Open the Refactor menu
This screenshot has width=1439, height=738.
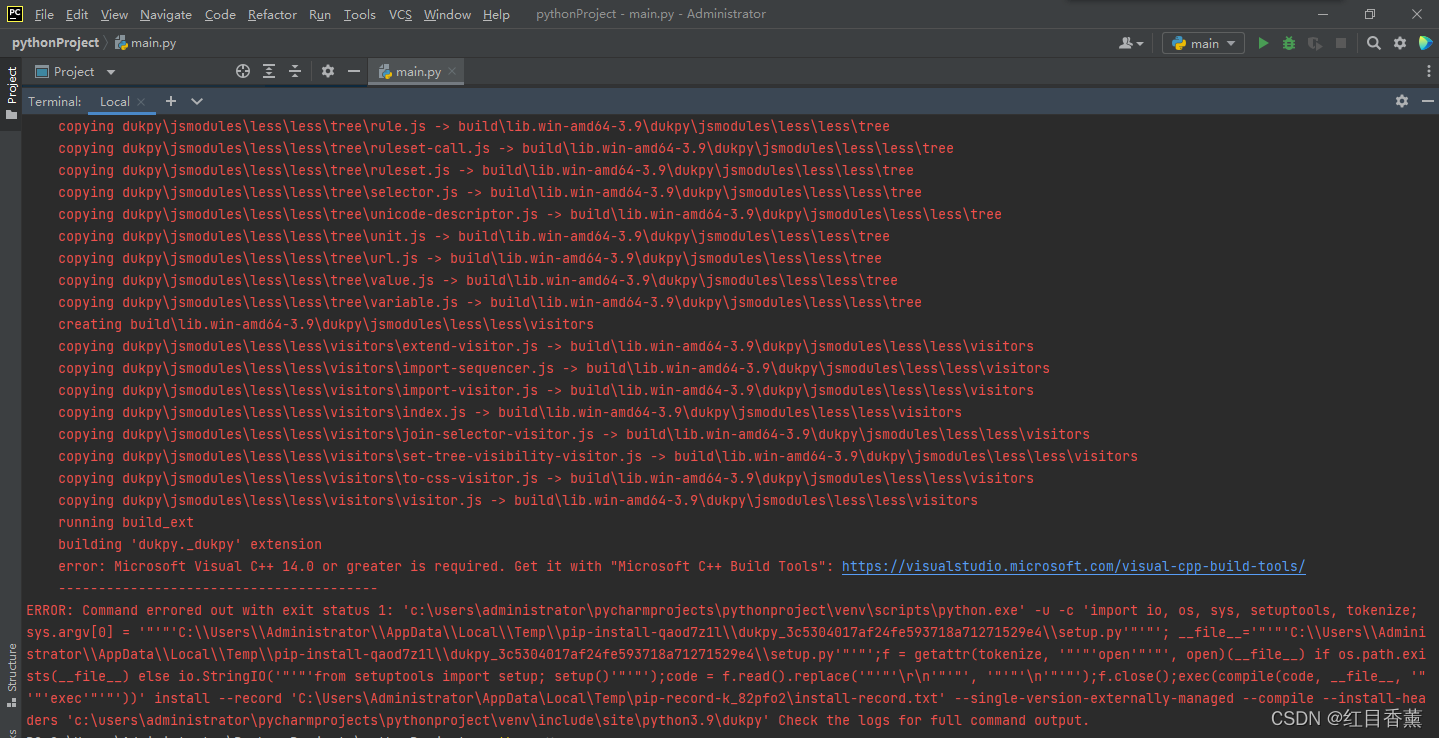tap(272, 14)
